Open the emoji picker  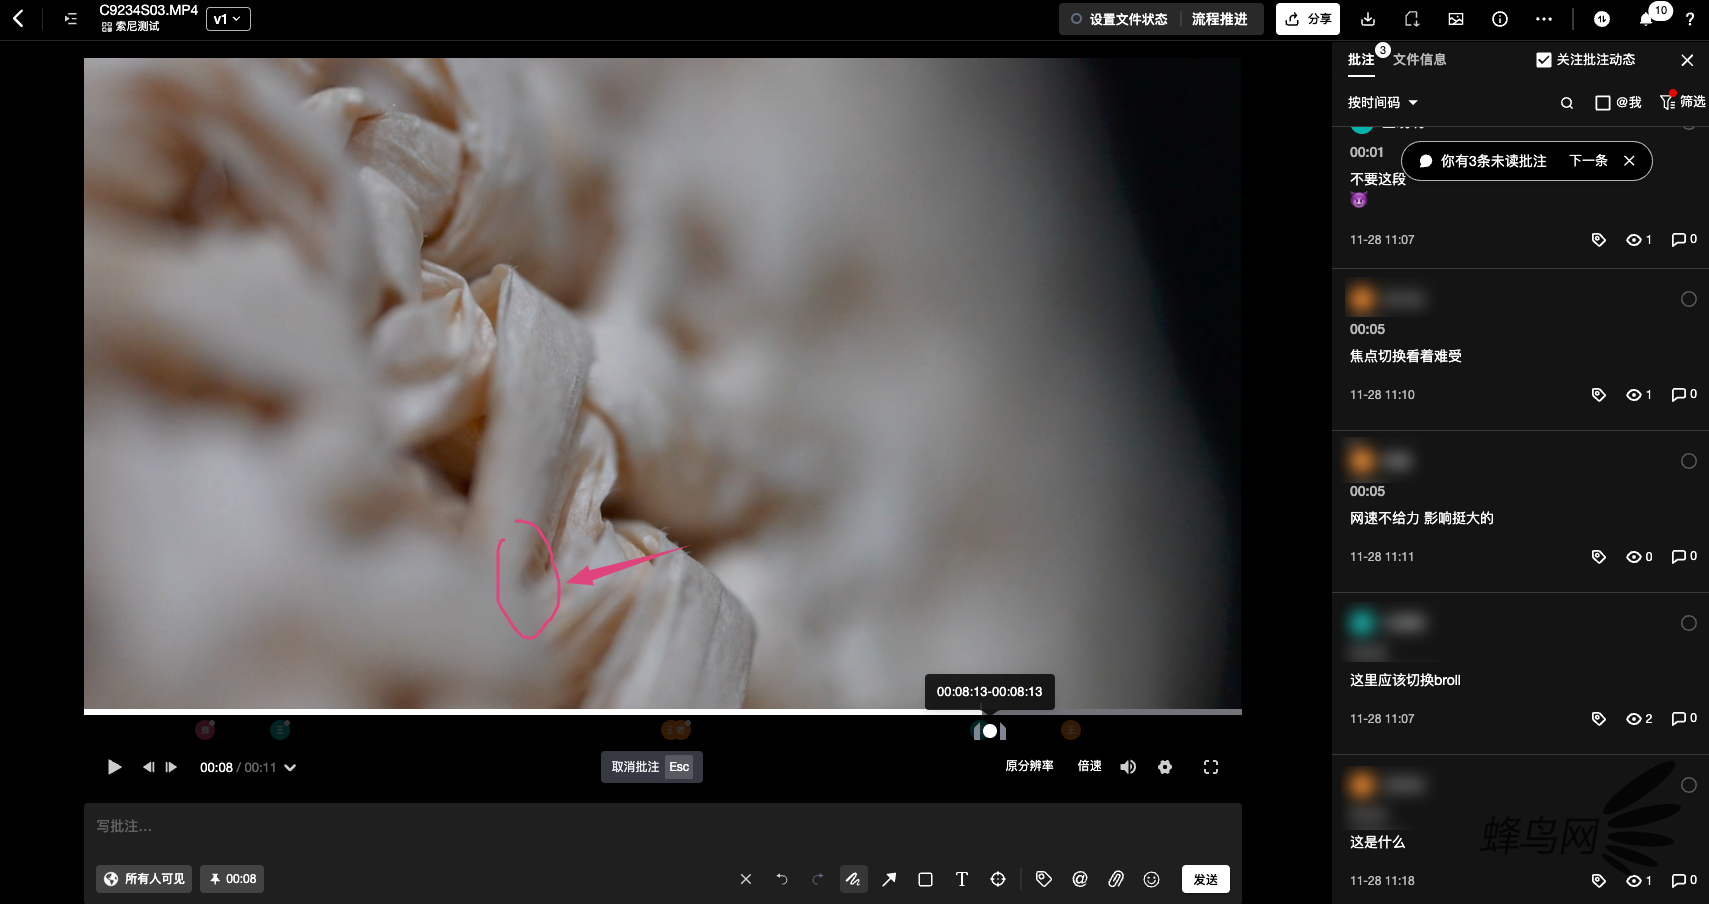(x=1151, y=879)
